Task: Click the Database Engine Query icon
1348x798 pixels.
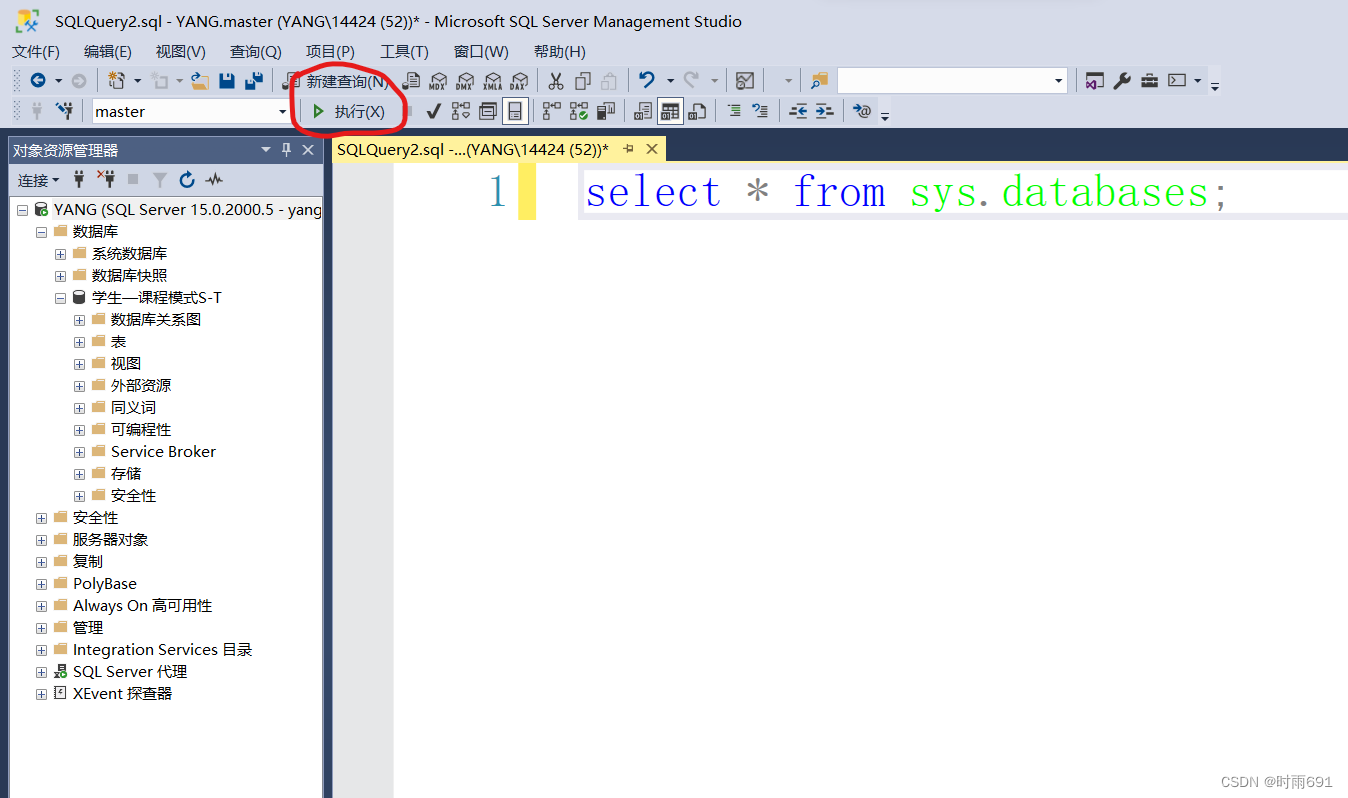Action: pyautogui.click(x=411, y=81)
